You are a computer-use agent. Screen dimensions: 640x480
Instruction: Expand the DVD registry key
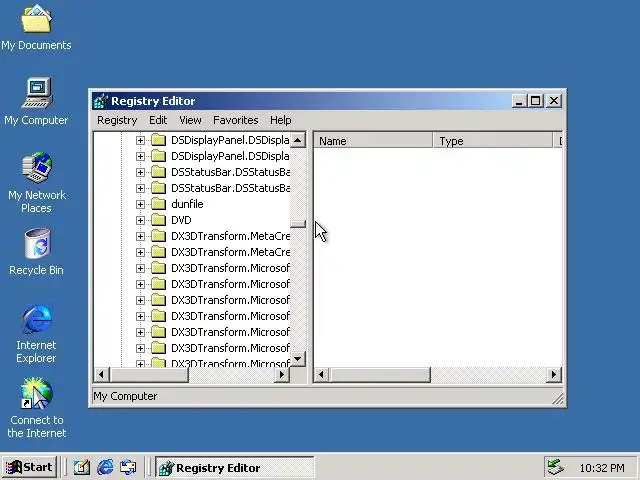pyautogui.click(x=140, y=220)
